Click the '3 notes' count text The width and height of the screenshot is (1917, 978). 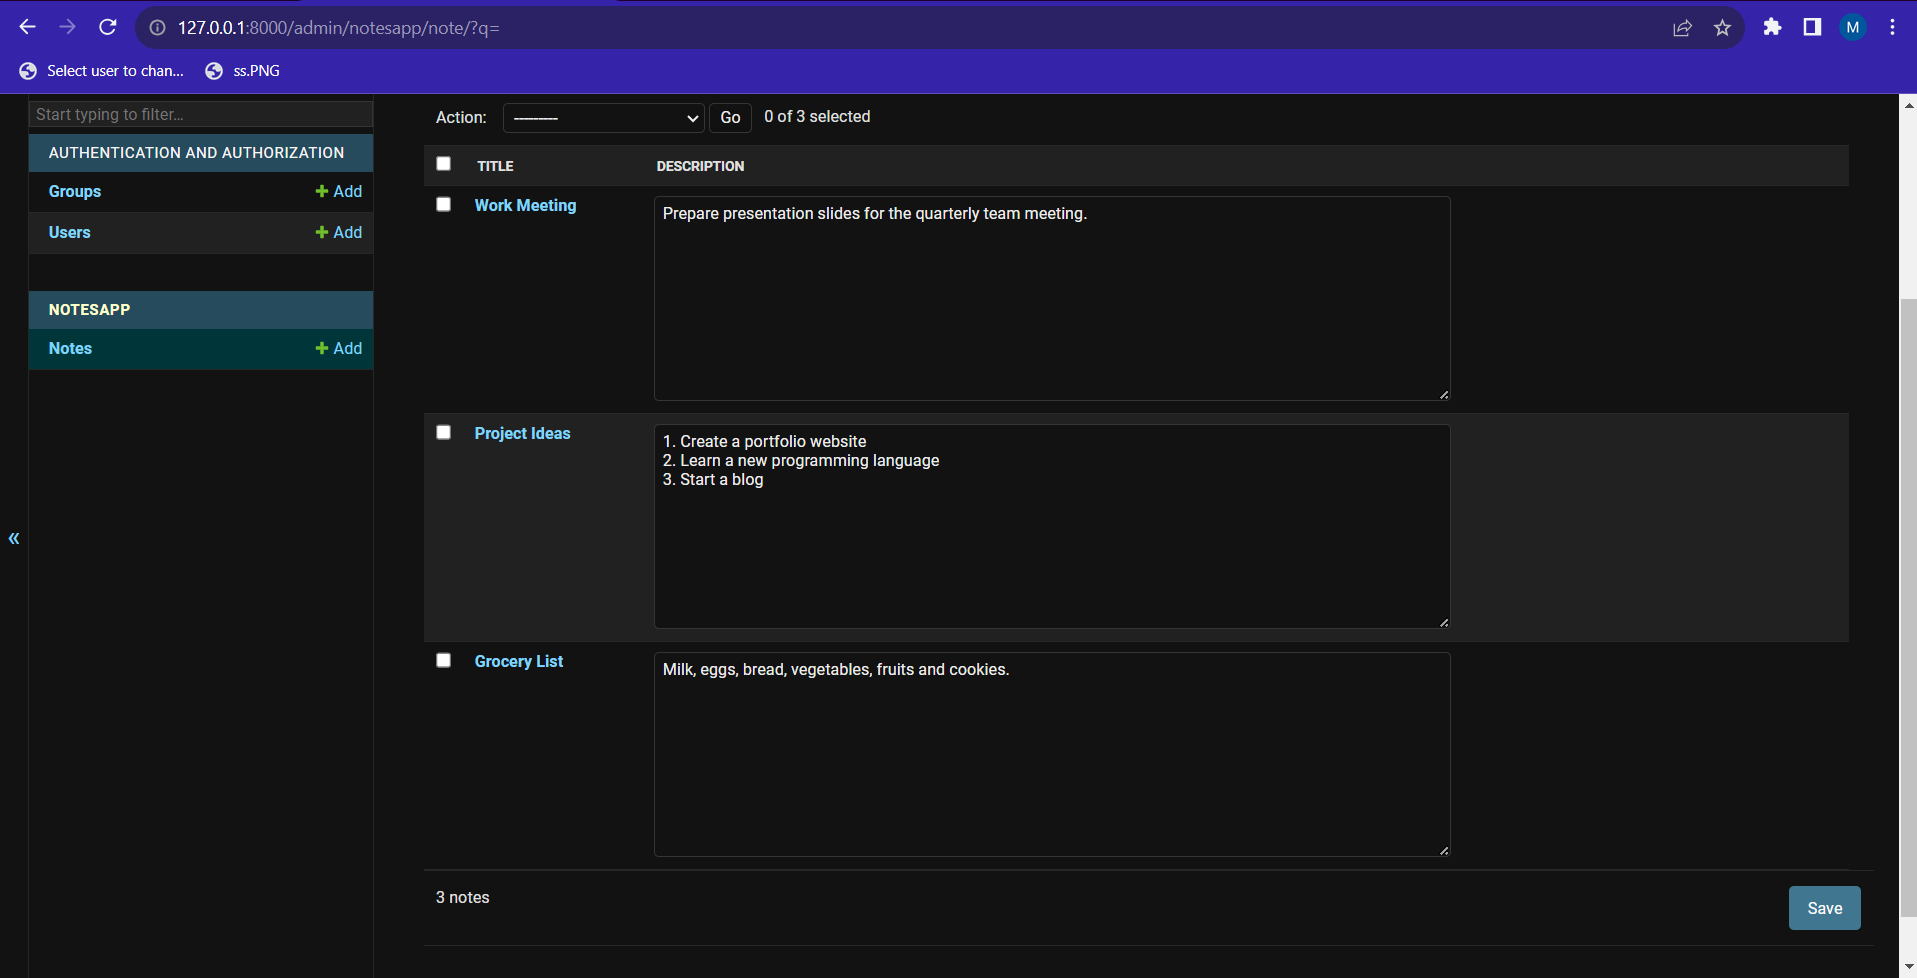(462, 897)
